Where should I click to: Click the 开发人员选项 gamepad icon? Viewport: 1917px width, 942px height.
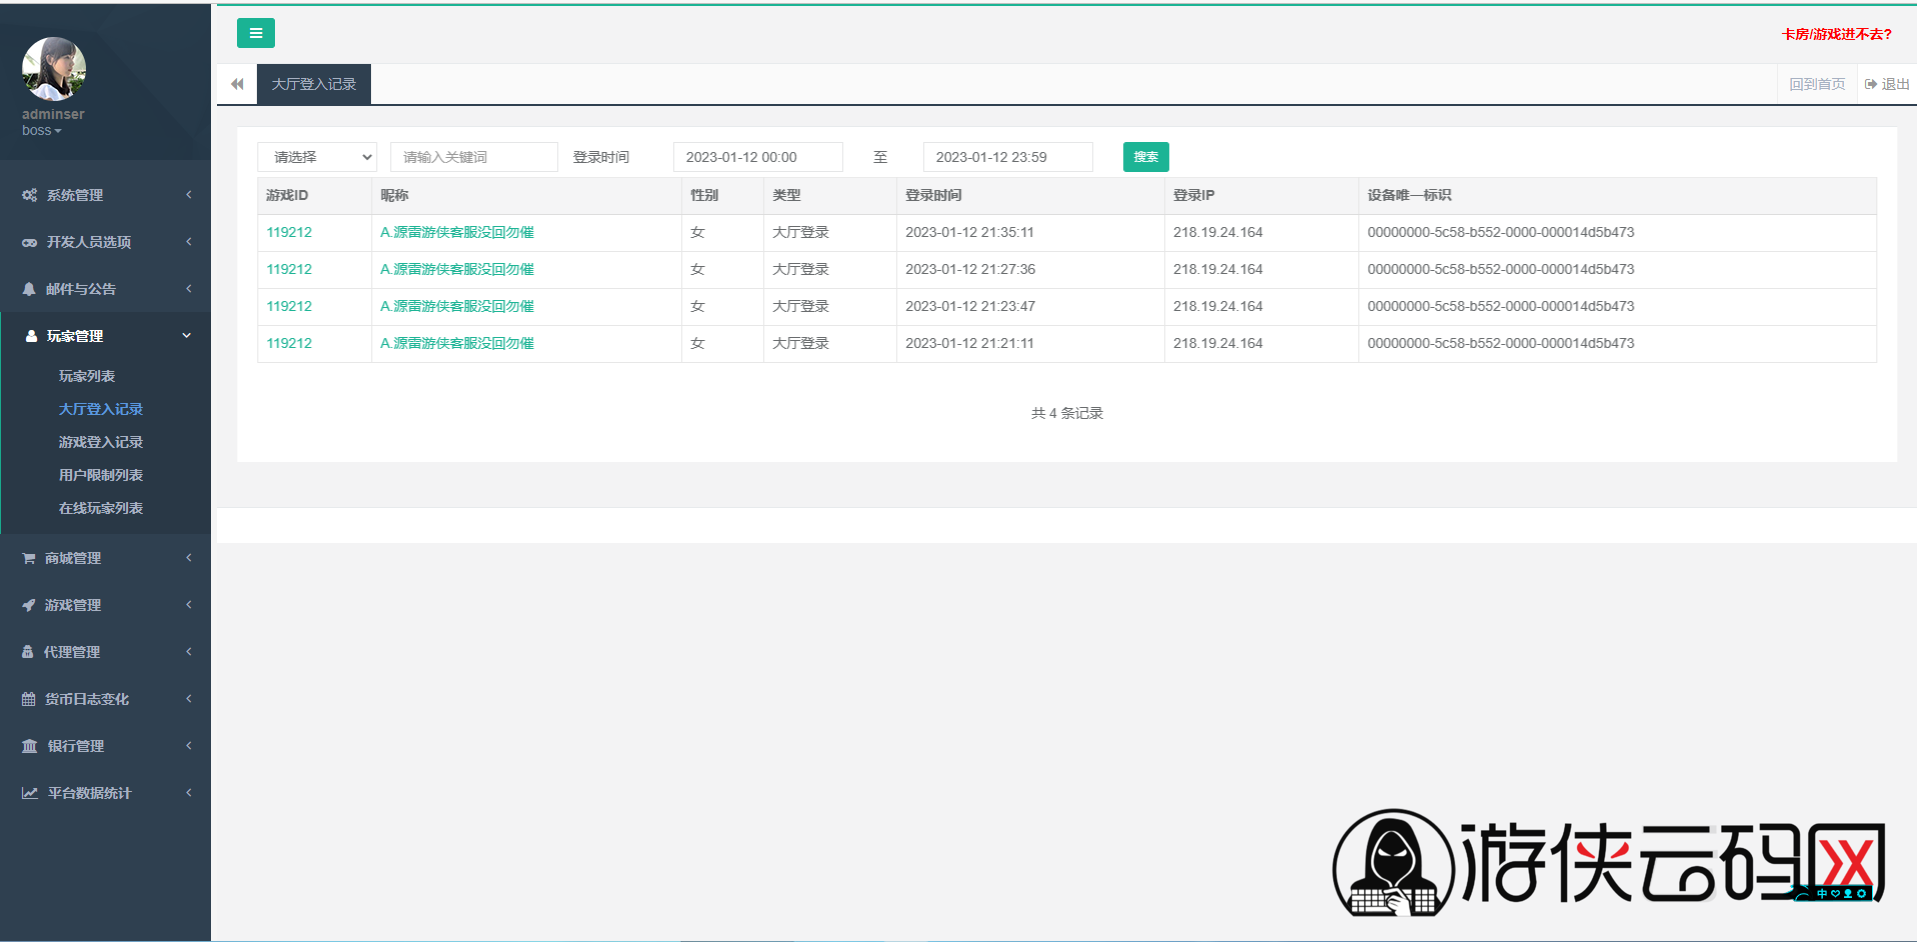pos(30,242)
